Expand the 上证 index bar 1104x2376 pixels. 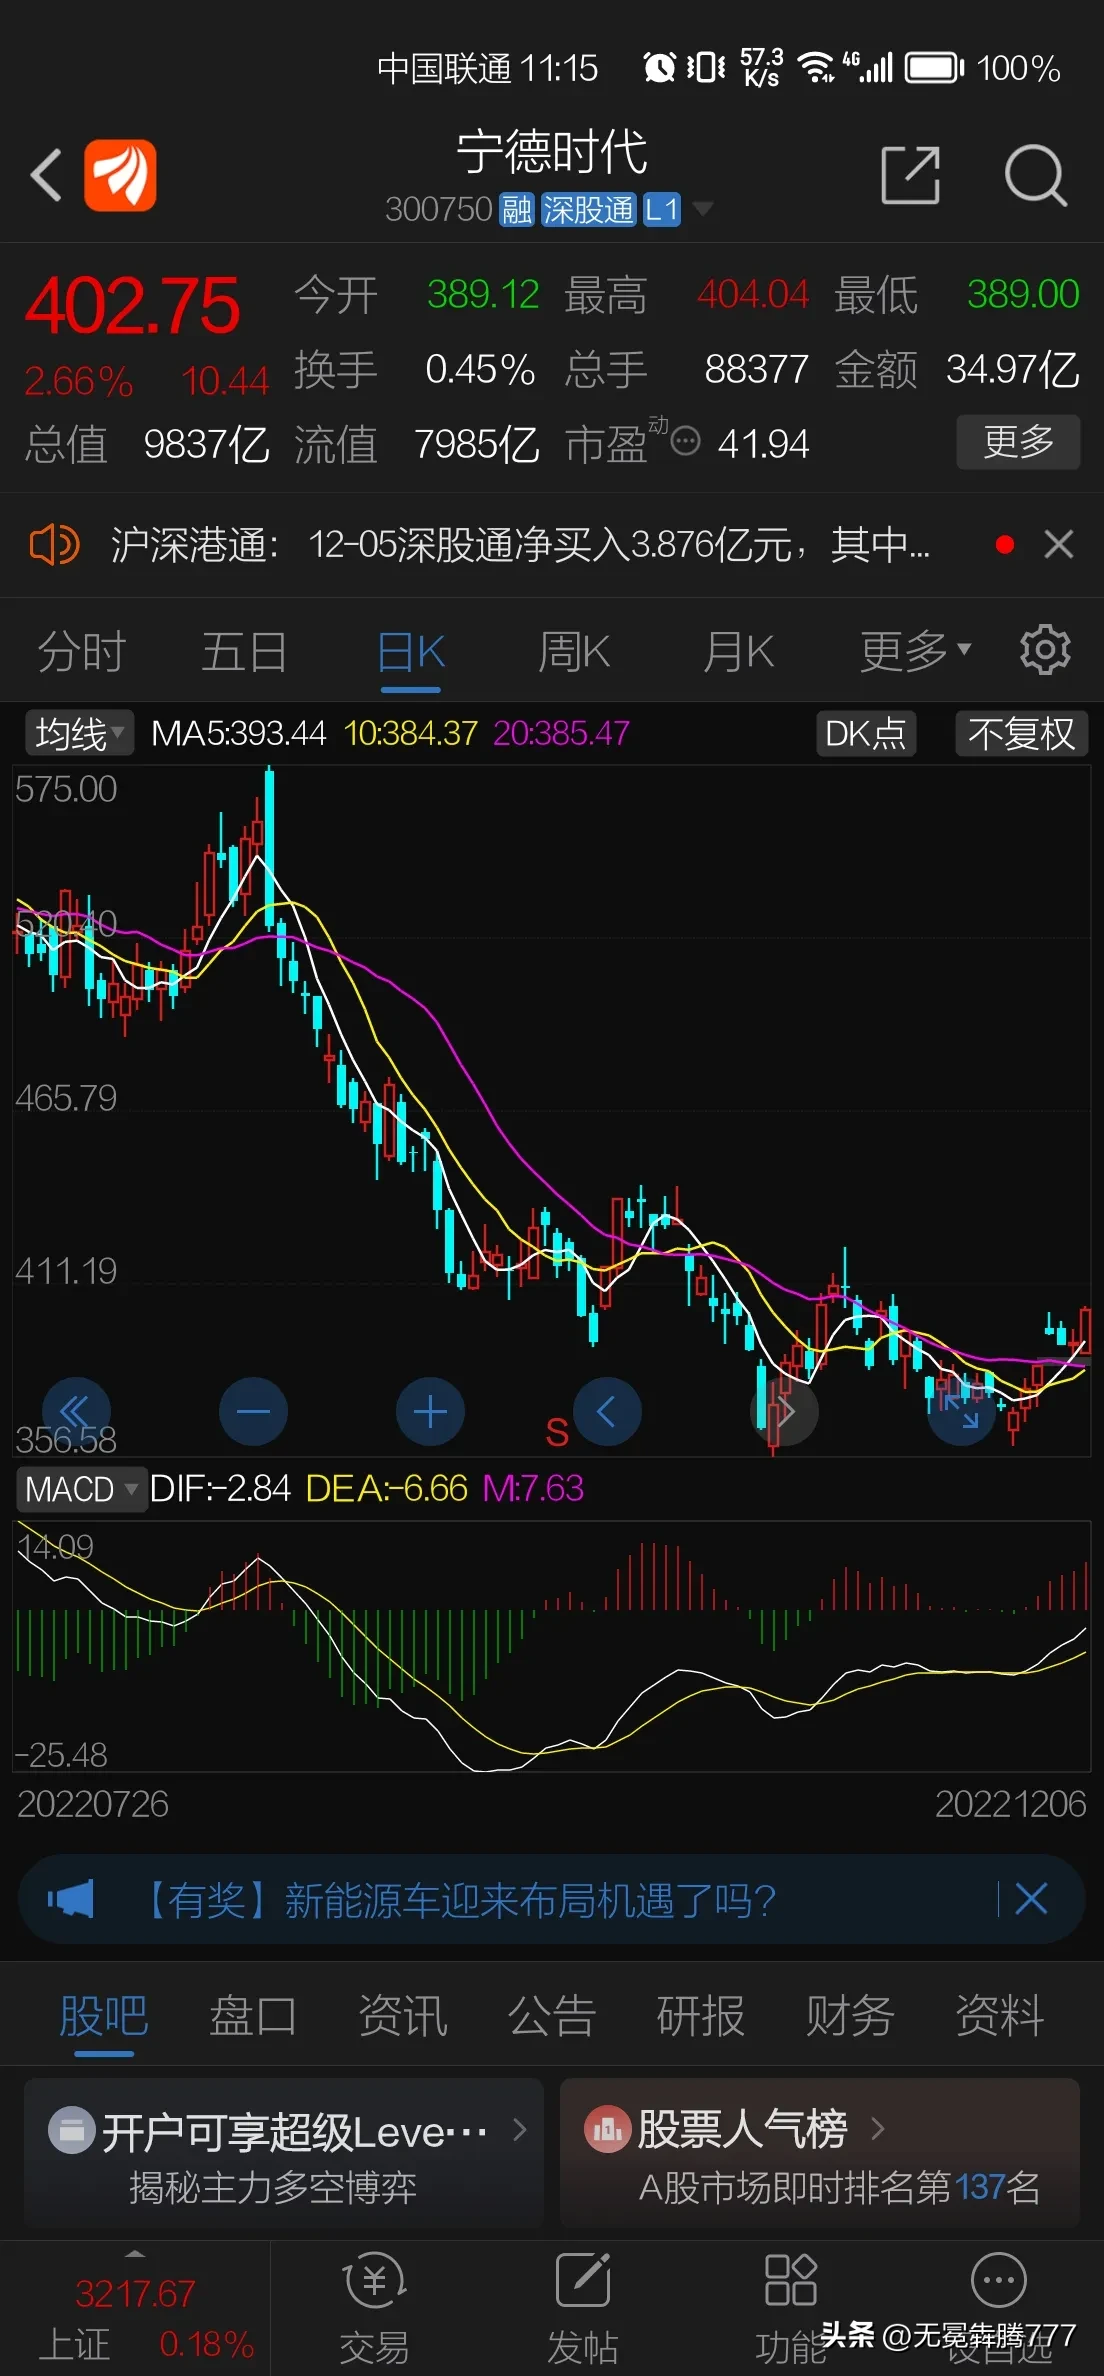pyautogui.click(x=135, y=2310)
